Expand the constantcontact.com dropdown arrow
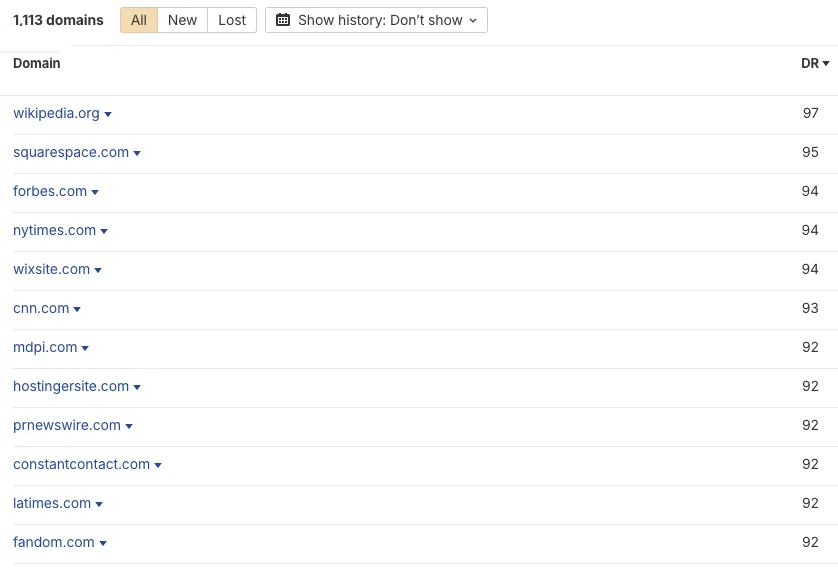838x570 pixels. click(x=158, y=465)
